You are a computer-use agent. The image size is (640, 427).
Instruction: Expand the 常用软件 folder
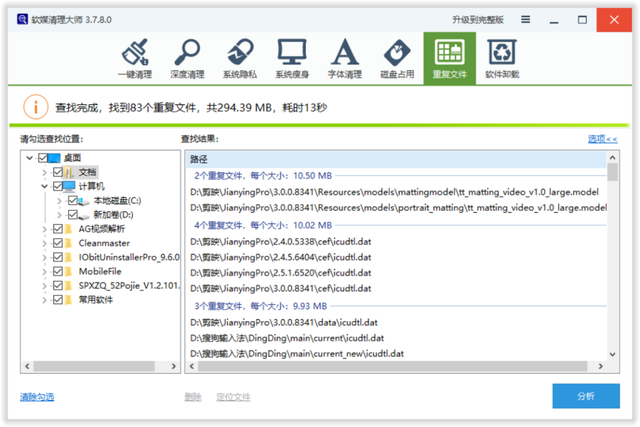pos(44,300)
